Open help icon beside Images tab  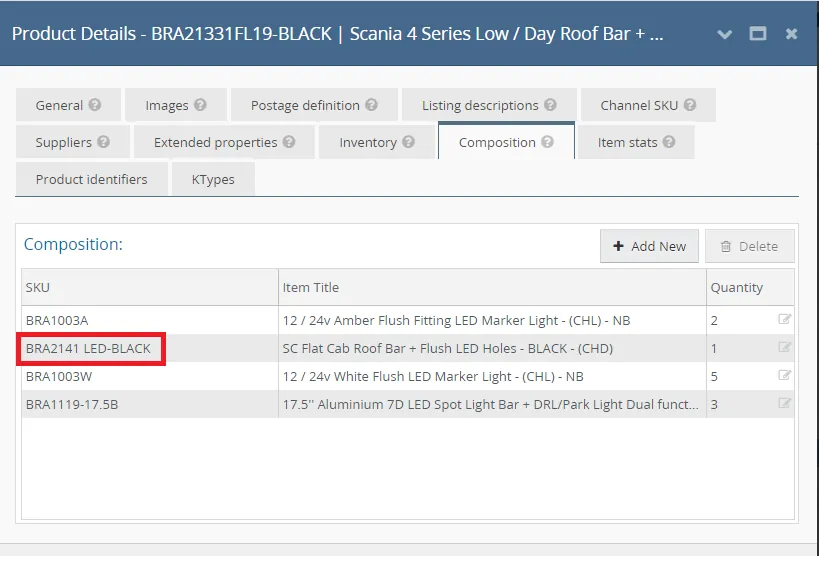tap(200, 105)
